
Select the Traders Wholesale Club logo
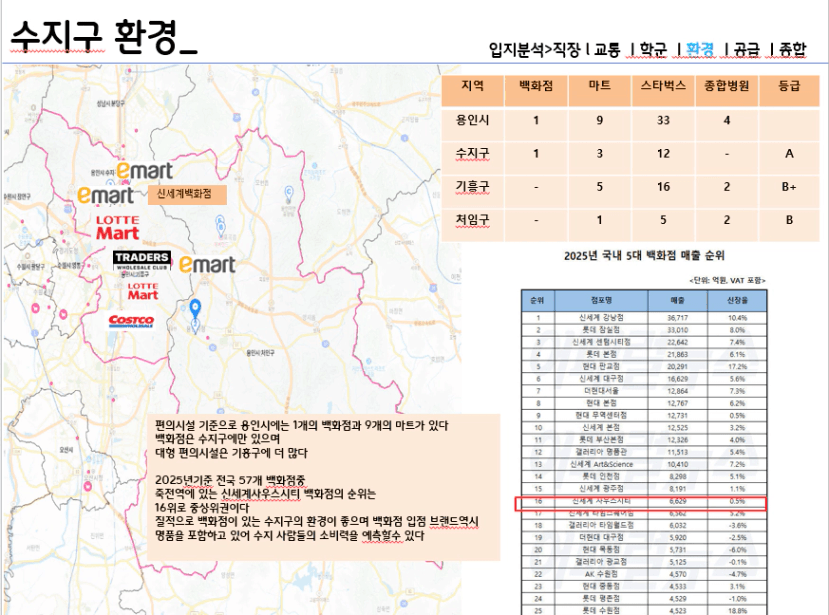(x=142, y=260)
